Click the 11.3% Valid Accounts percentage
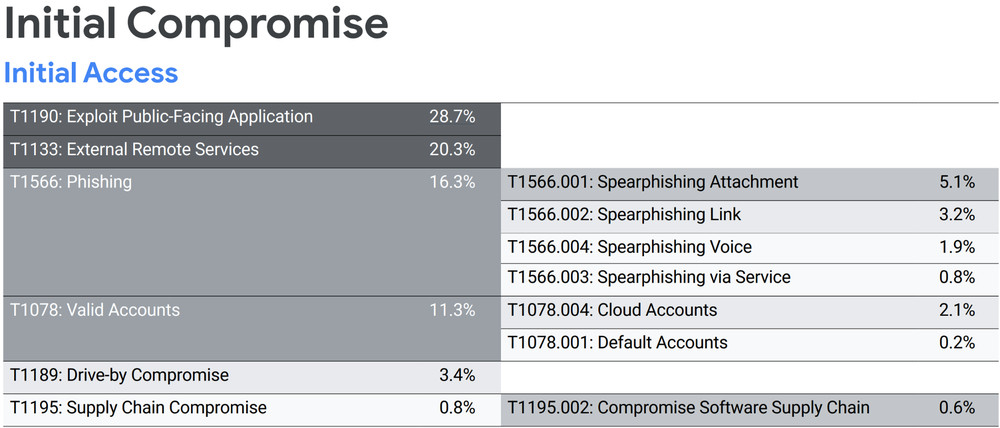This screenshot has width=1000, height=428. (x=452, y=310)
